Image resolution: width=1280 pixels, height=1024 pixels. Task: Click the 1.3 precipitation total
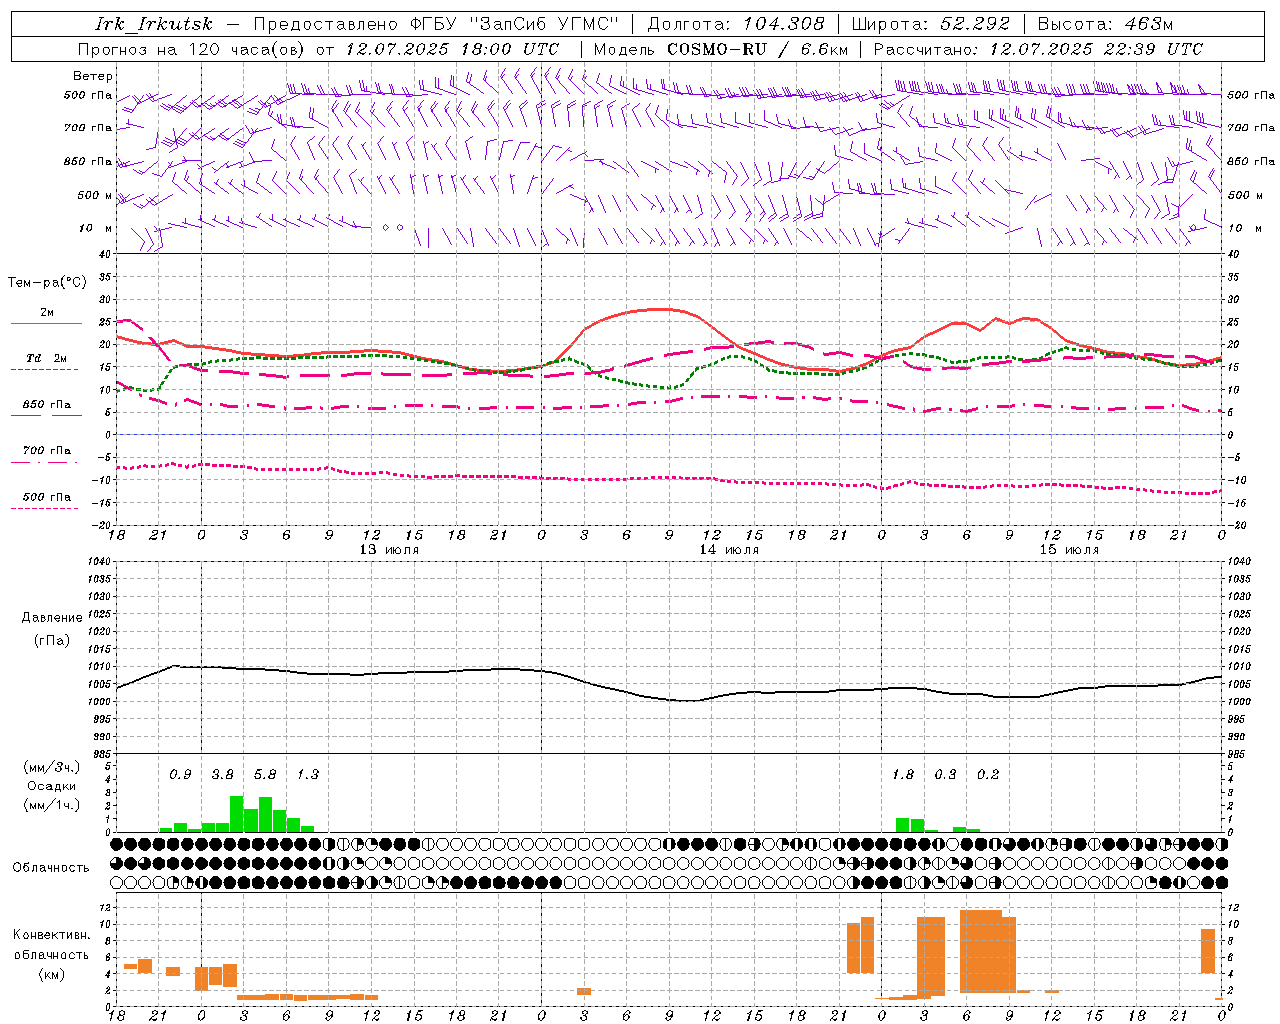tap(307, 774)
